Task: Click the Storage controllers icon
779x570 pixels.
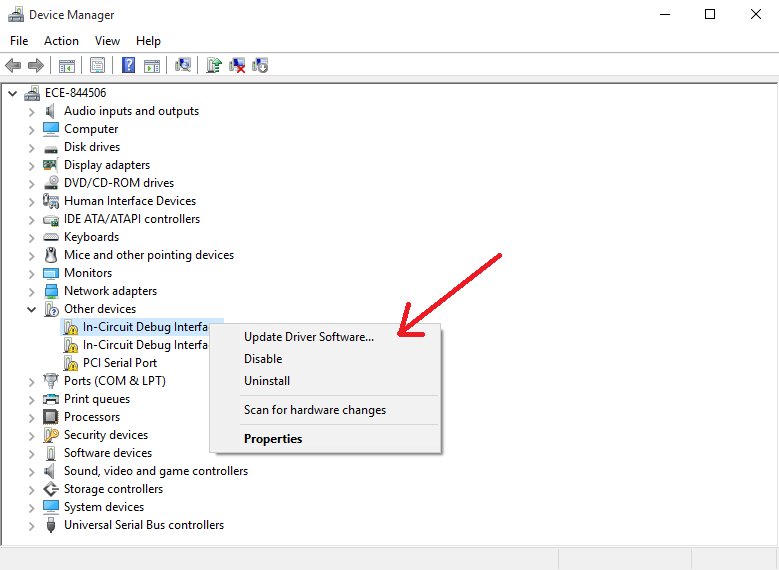Action: tap(51, 489)
